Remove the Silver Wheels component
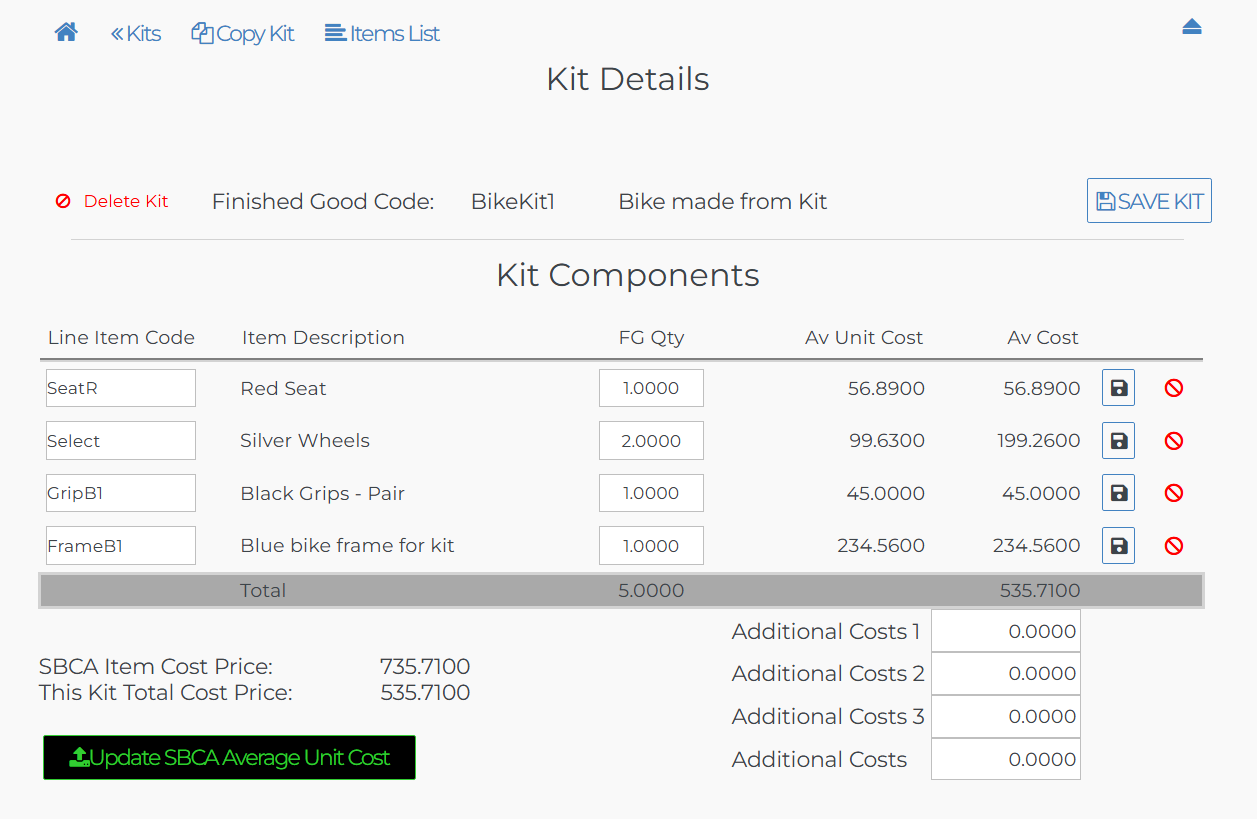Viewport: 1257px width, 819px height. [x=1174, y=441]
